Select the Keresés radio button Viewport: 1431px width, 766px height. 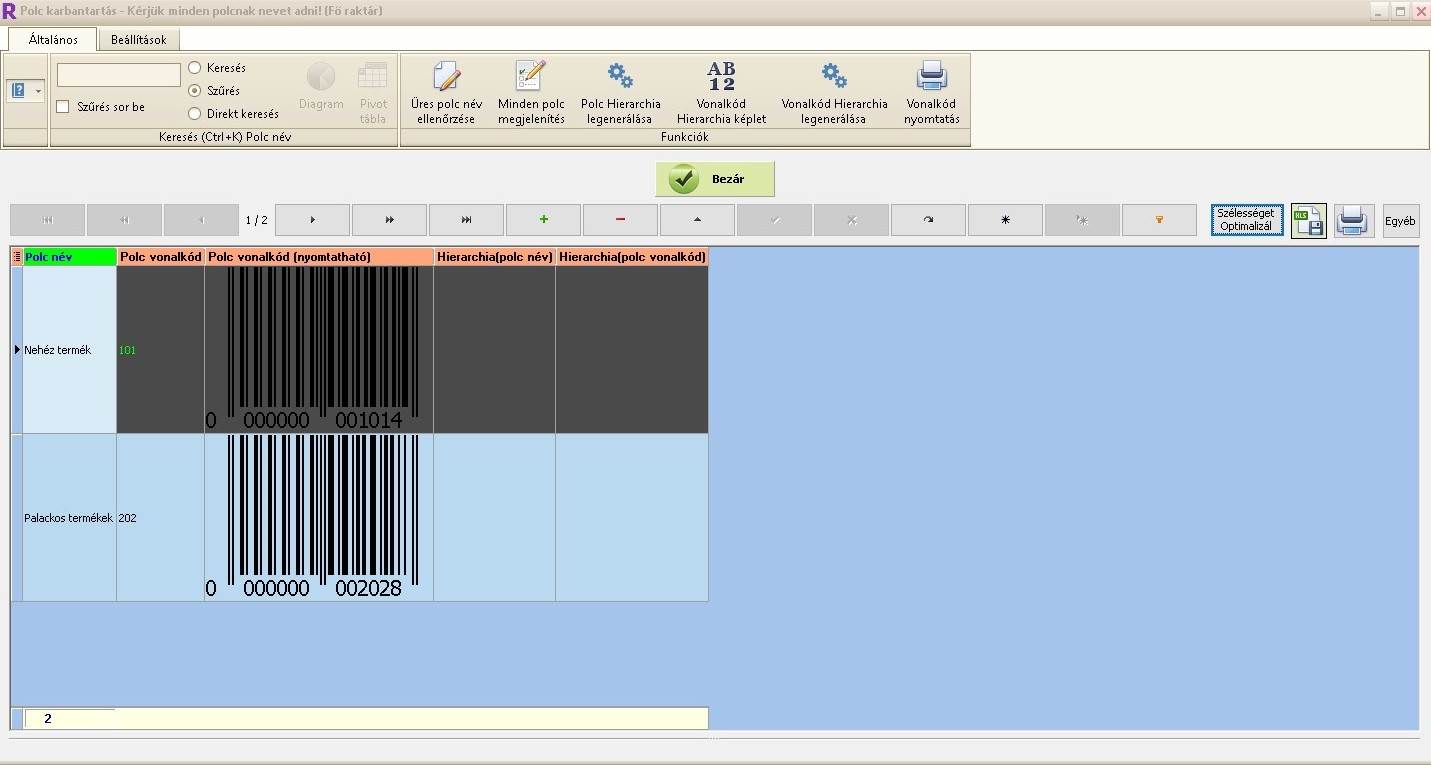point(195,68)
